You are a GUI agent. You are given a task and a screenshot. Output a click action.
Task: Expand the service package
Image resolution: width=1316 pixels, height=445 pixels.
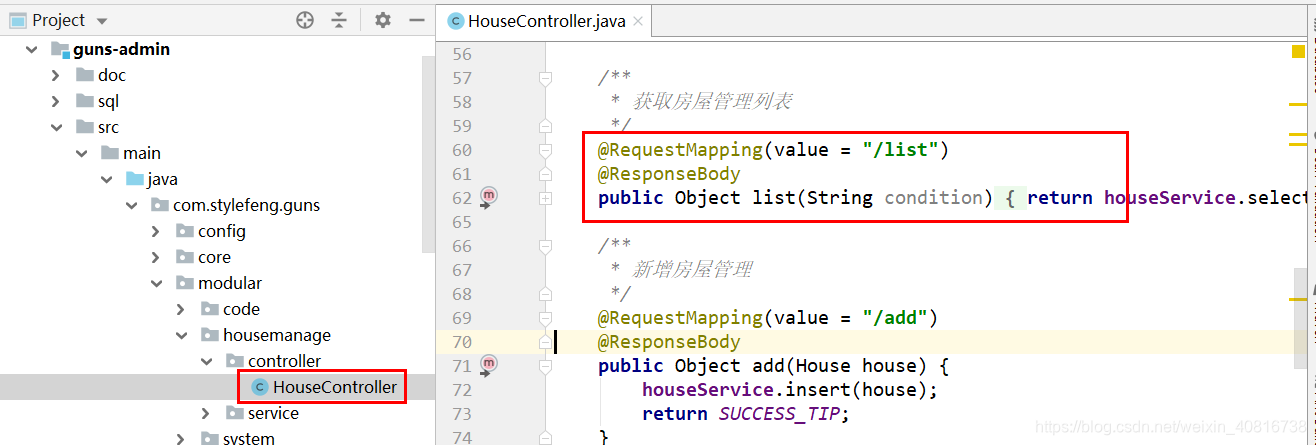(206, 413)
